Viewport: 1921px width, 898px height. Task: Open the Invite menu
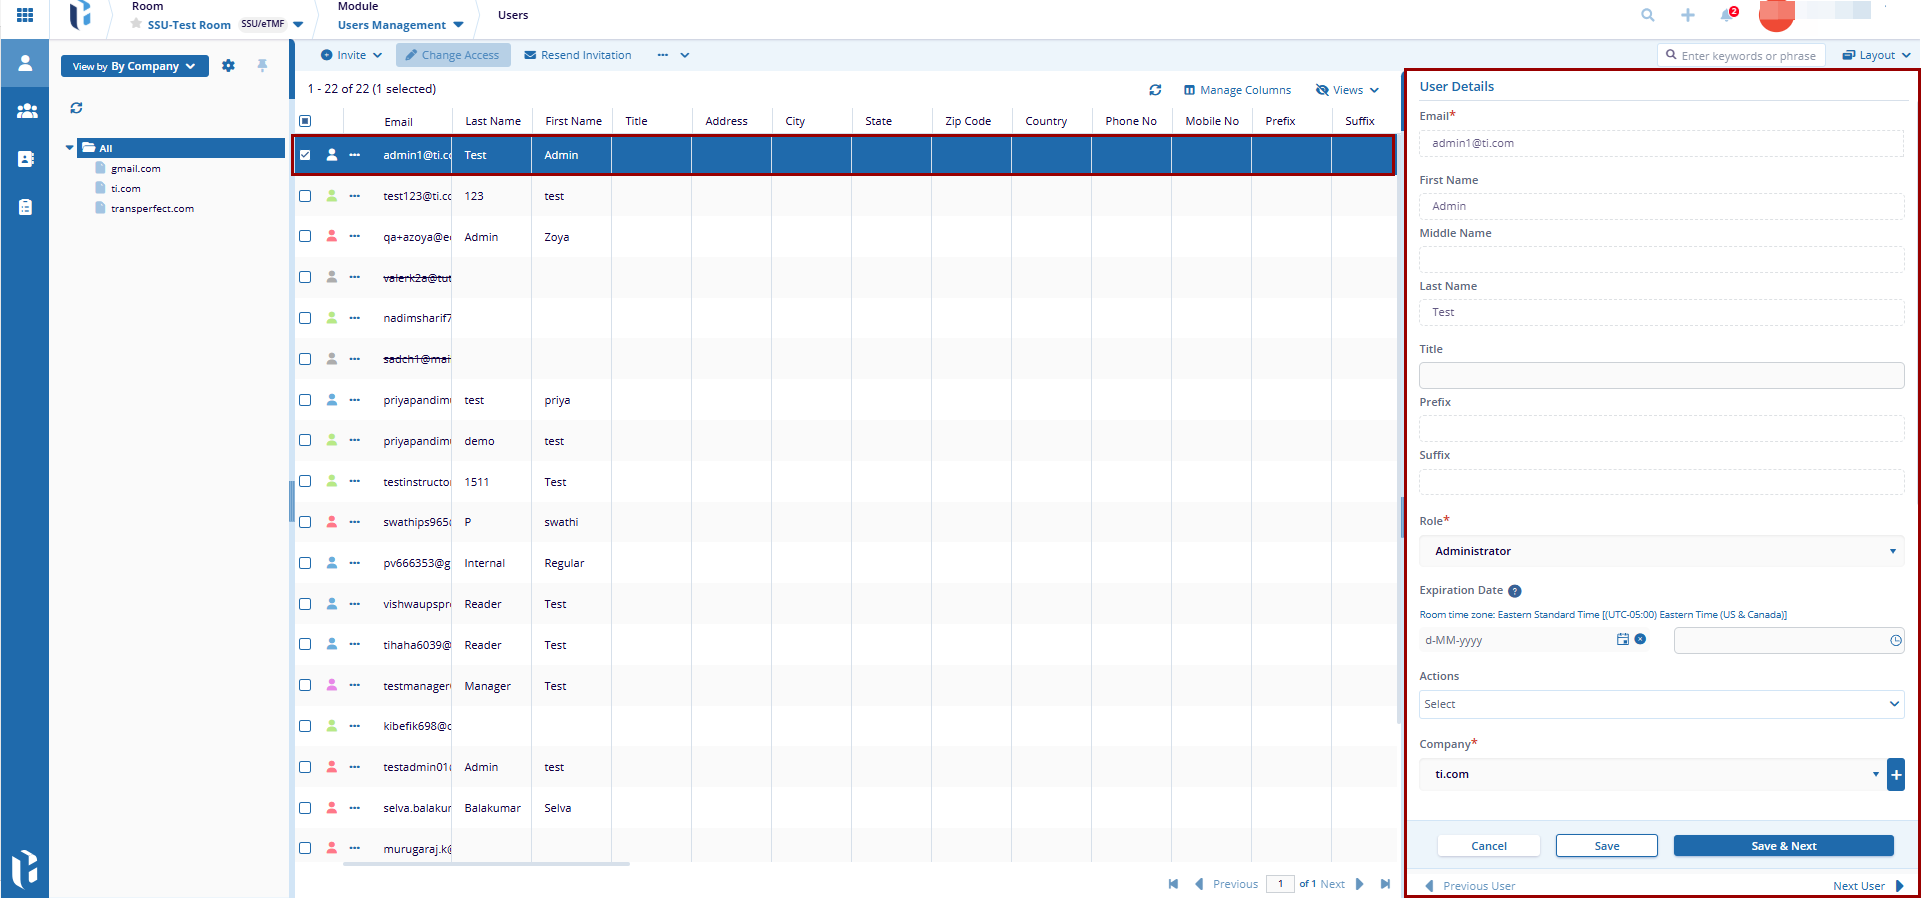351,55
